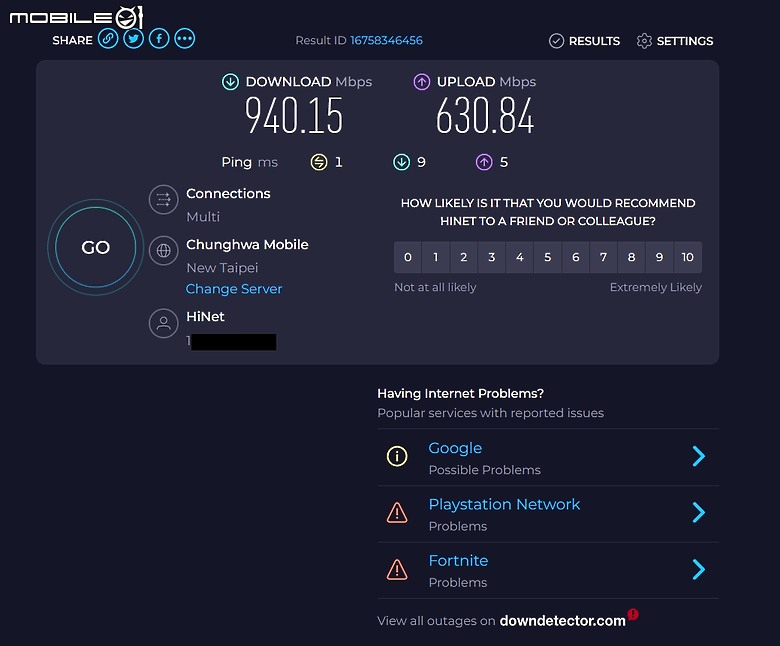Rate recommendation score 8
The height and width of the screenshot is (646, 780).
click(631, 257)
